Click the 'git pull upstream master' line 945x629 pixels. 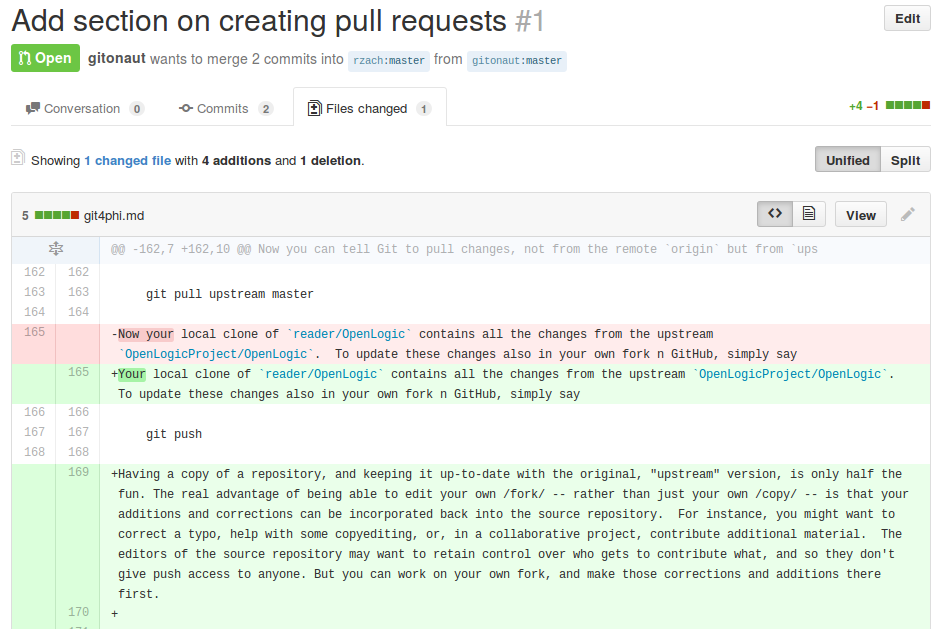(x=230, y=294)
